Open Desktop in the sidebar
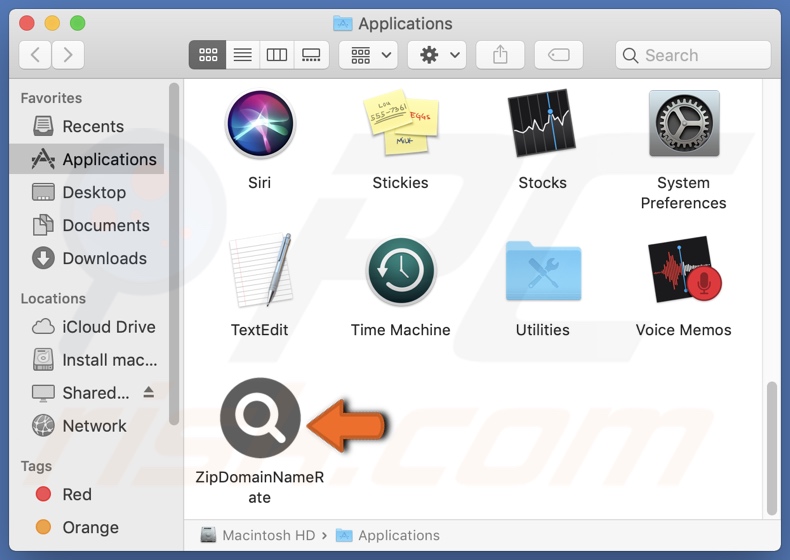Image resolution: width=790 pixels, height=560 pixels. pyautogui.click(x=87, y=192)
